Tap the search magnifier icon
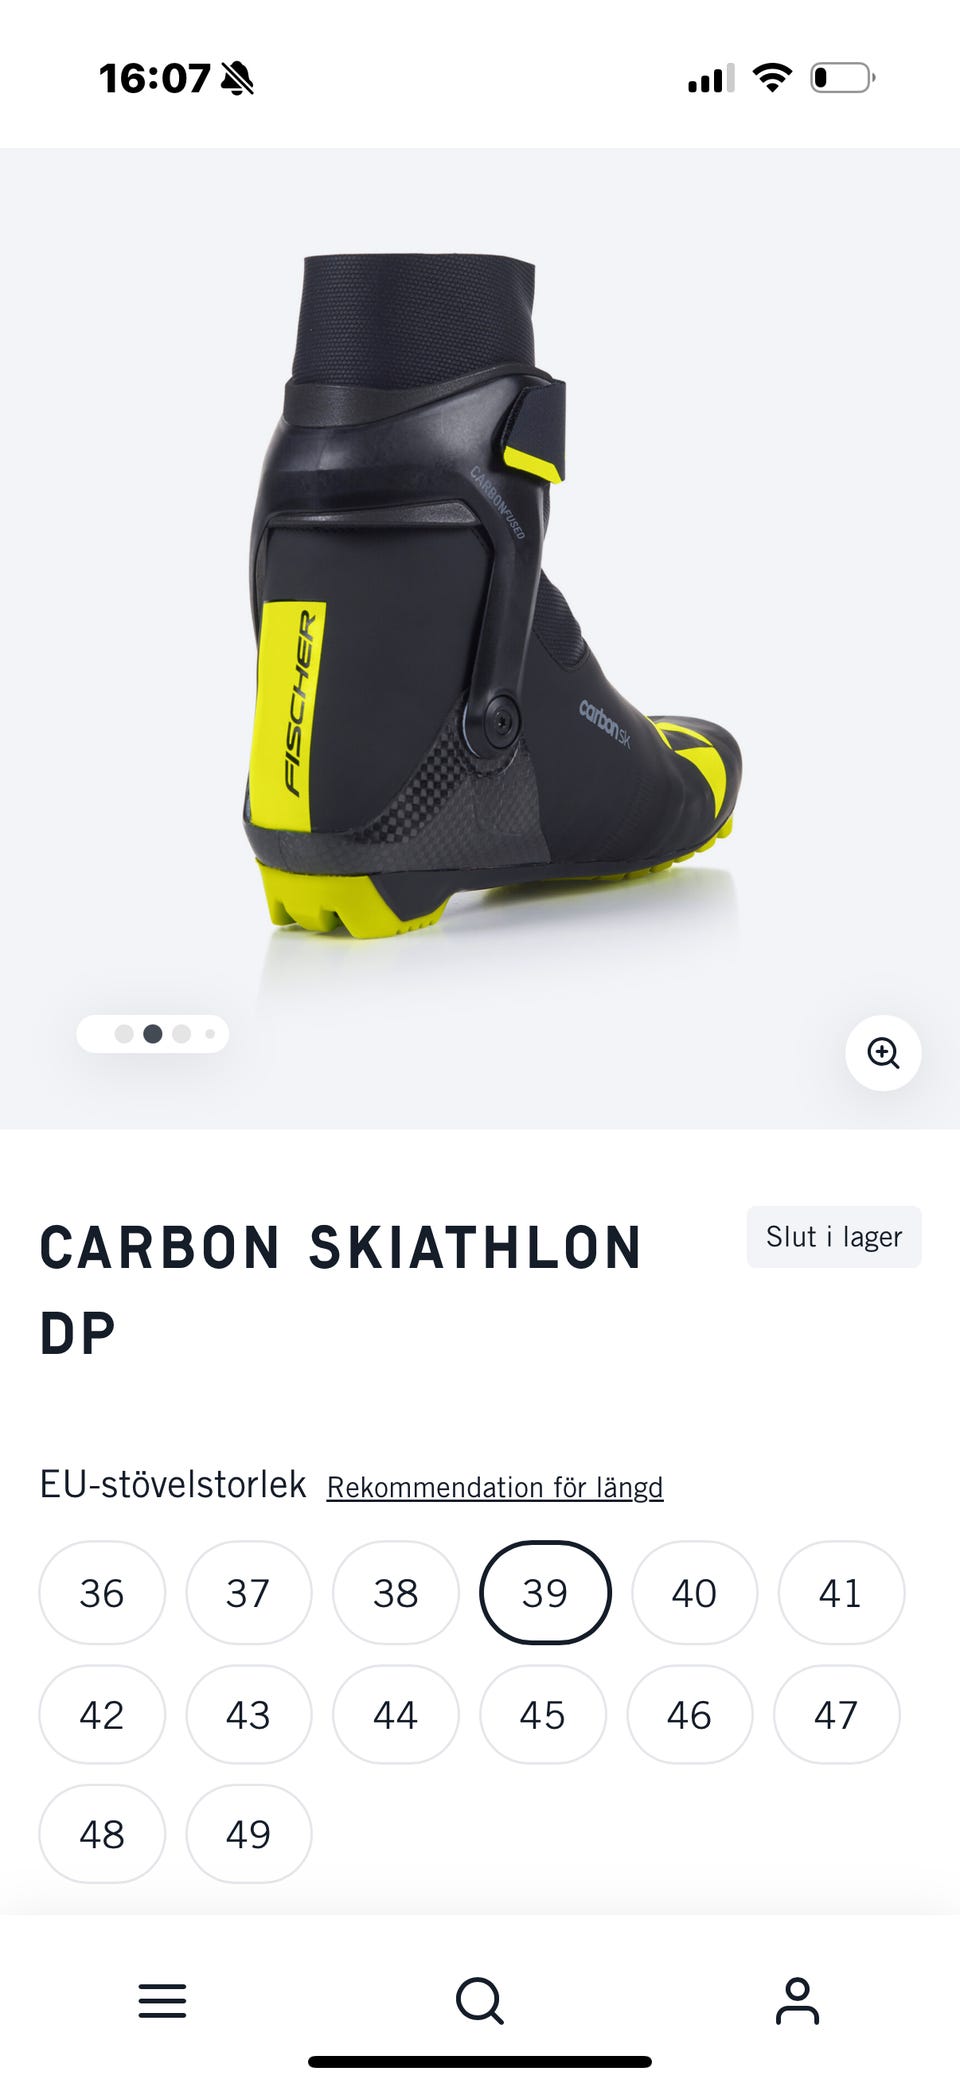The height and width of the screenshot is (2087, 960). click(x=480, y=2001)
